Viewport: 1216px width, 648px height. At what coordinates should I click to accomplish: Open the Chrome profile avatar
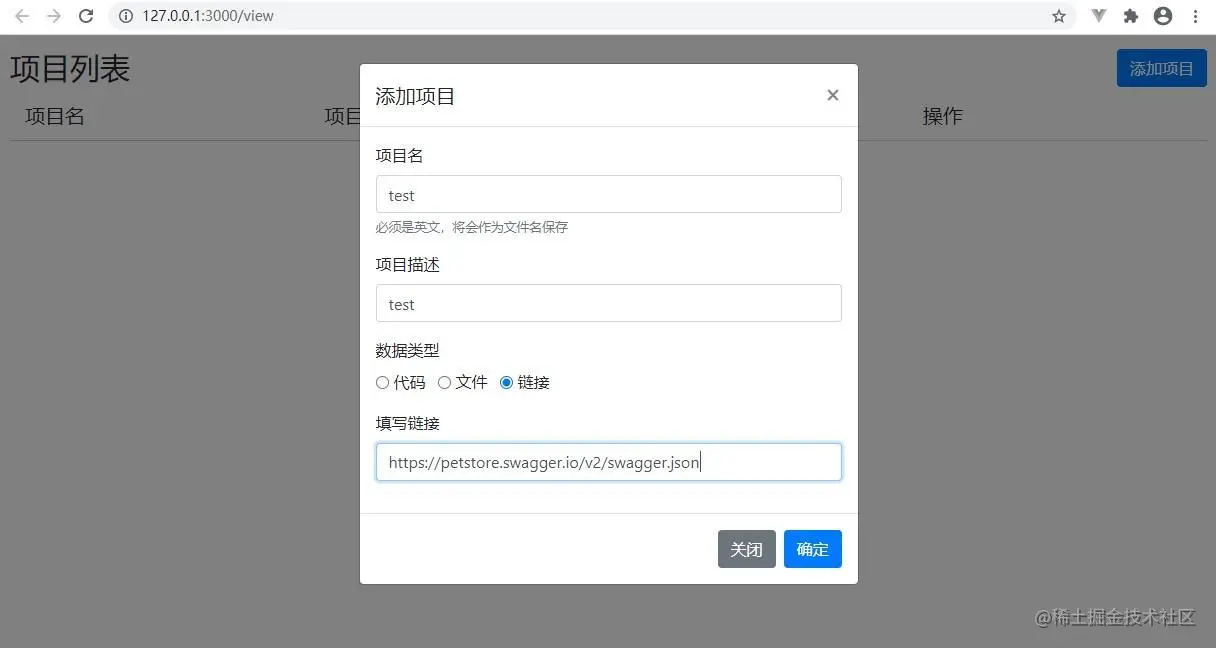tap(1163, 16)
